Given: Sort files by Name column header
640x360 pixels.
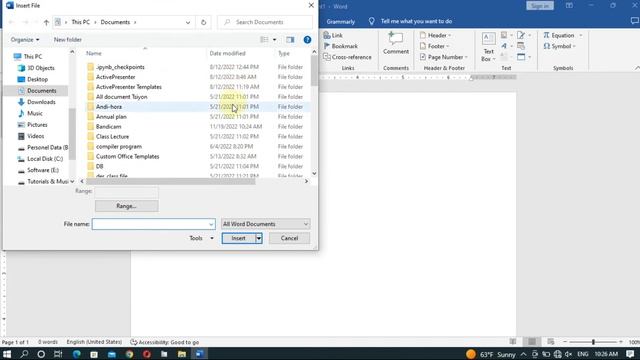Looking at the screenshot, I should tap(93, 53).
